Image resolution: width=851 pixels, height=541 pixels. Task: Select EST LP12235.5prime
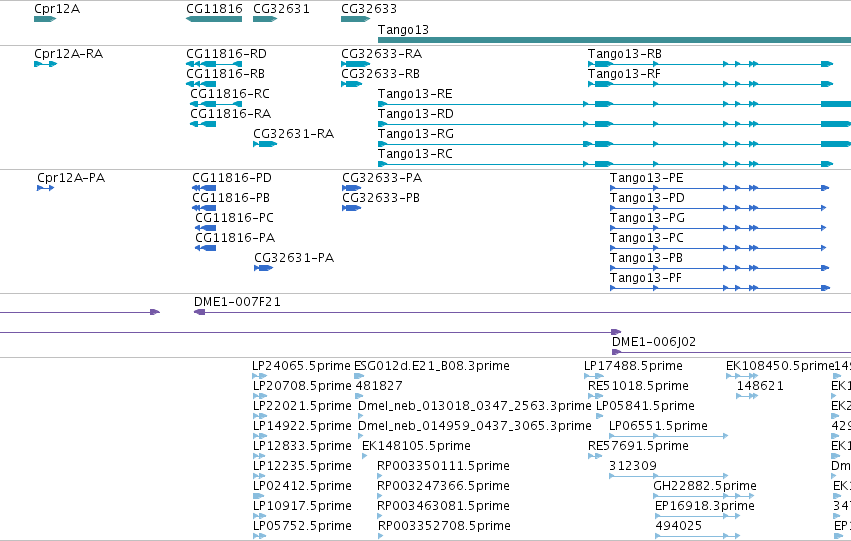(x=302, y=466)
